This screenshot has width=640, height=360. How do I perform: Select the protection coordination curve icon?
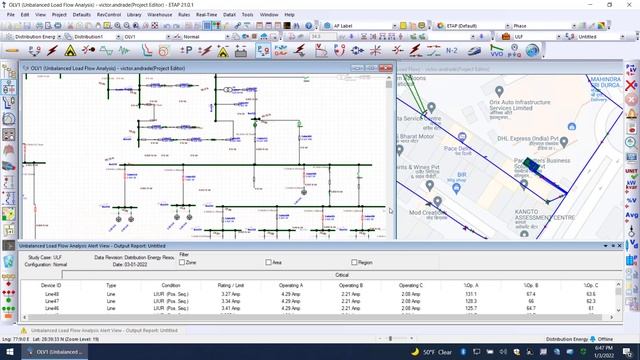click(146, 51)
